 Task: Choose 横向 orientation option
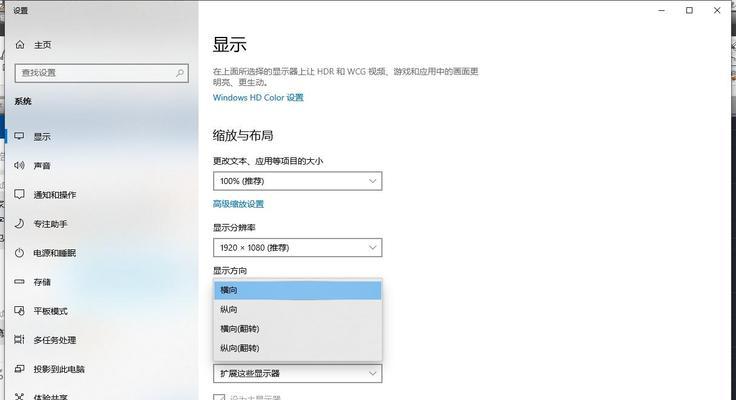pos(298,290)
